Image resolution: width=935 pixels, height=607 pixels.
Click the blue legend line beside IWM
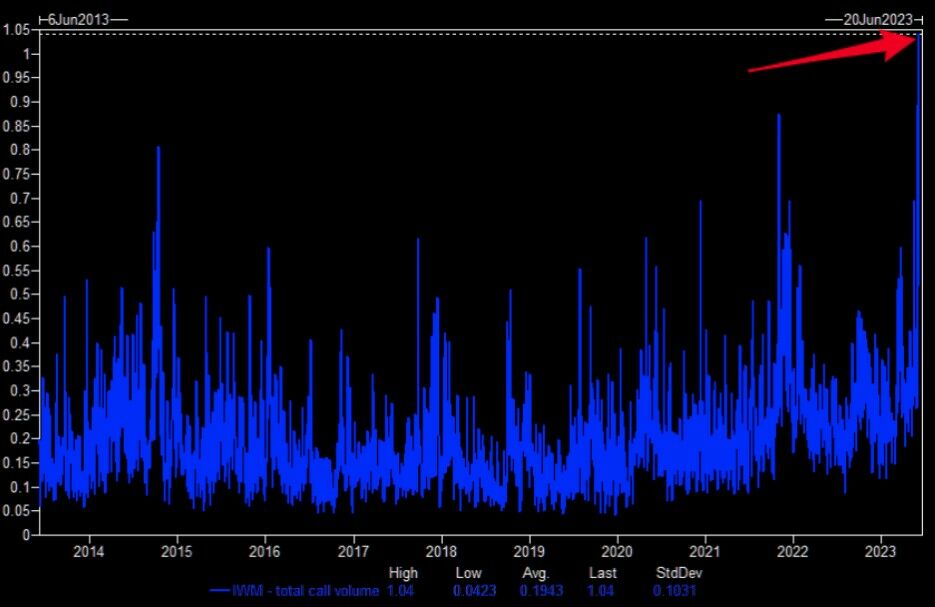coord(219,591)
